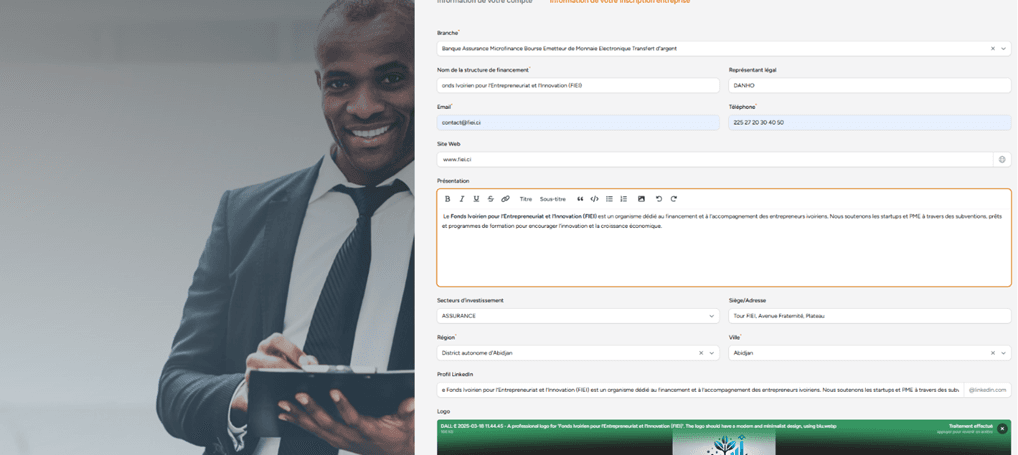The width and height of the screenshot is (1018, 455).
Task: Apply the Sous-titre heading style
Action: (553, 199)
